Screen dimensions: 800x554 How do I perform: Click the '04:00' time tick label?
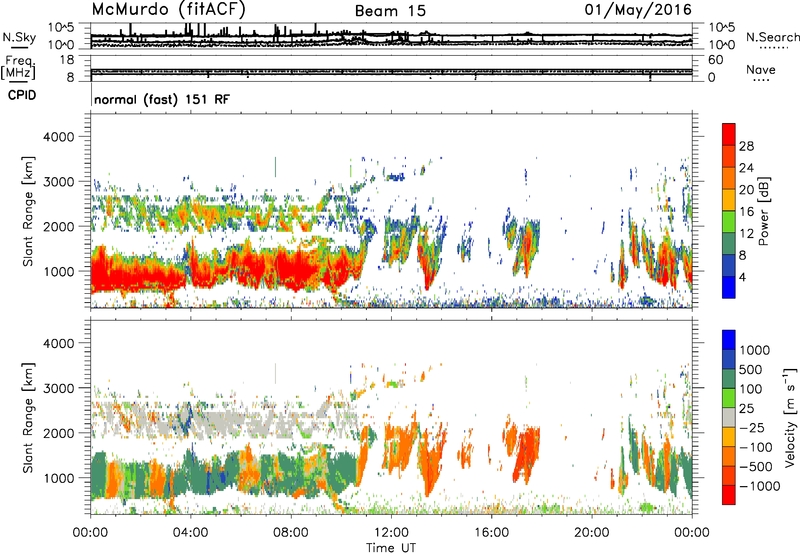[x=190, y=533]
